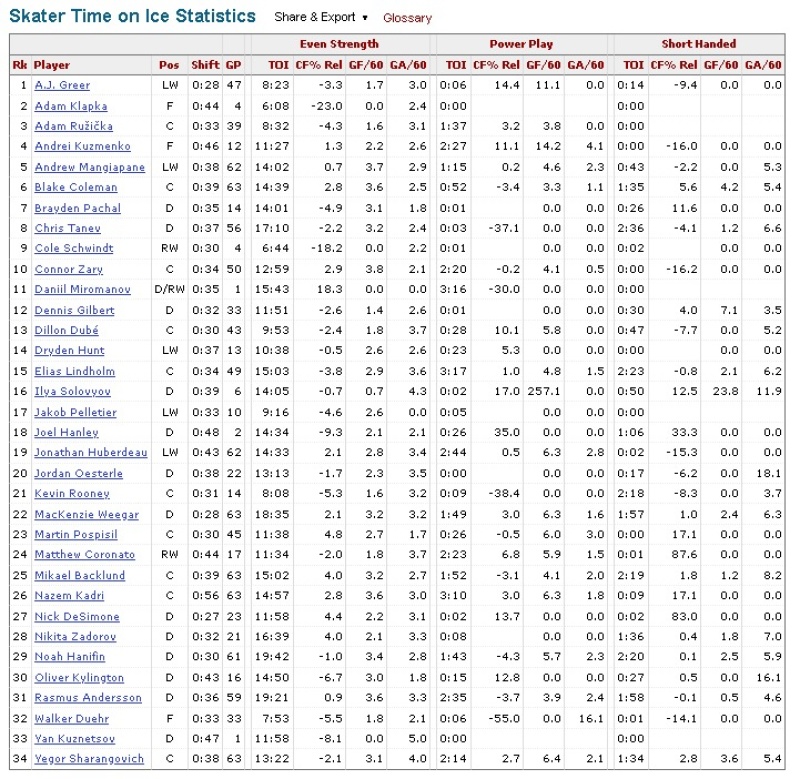Viewport: 800px width, 779px height.
Task: Select the 257.1 cell for Ilya Solovyov
Action: click(543, 391)
